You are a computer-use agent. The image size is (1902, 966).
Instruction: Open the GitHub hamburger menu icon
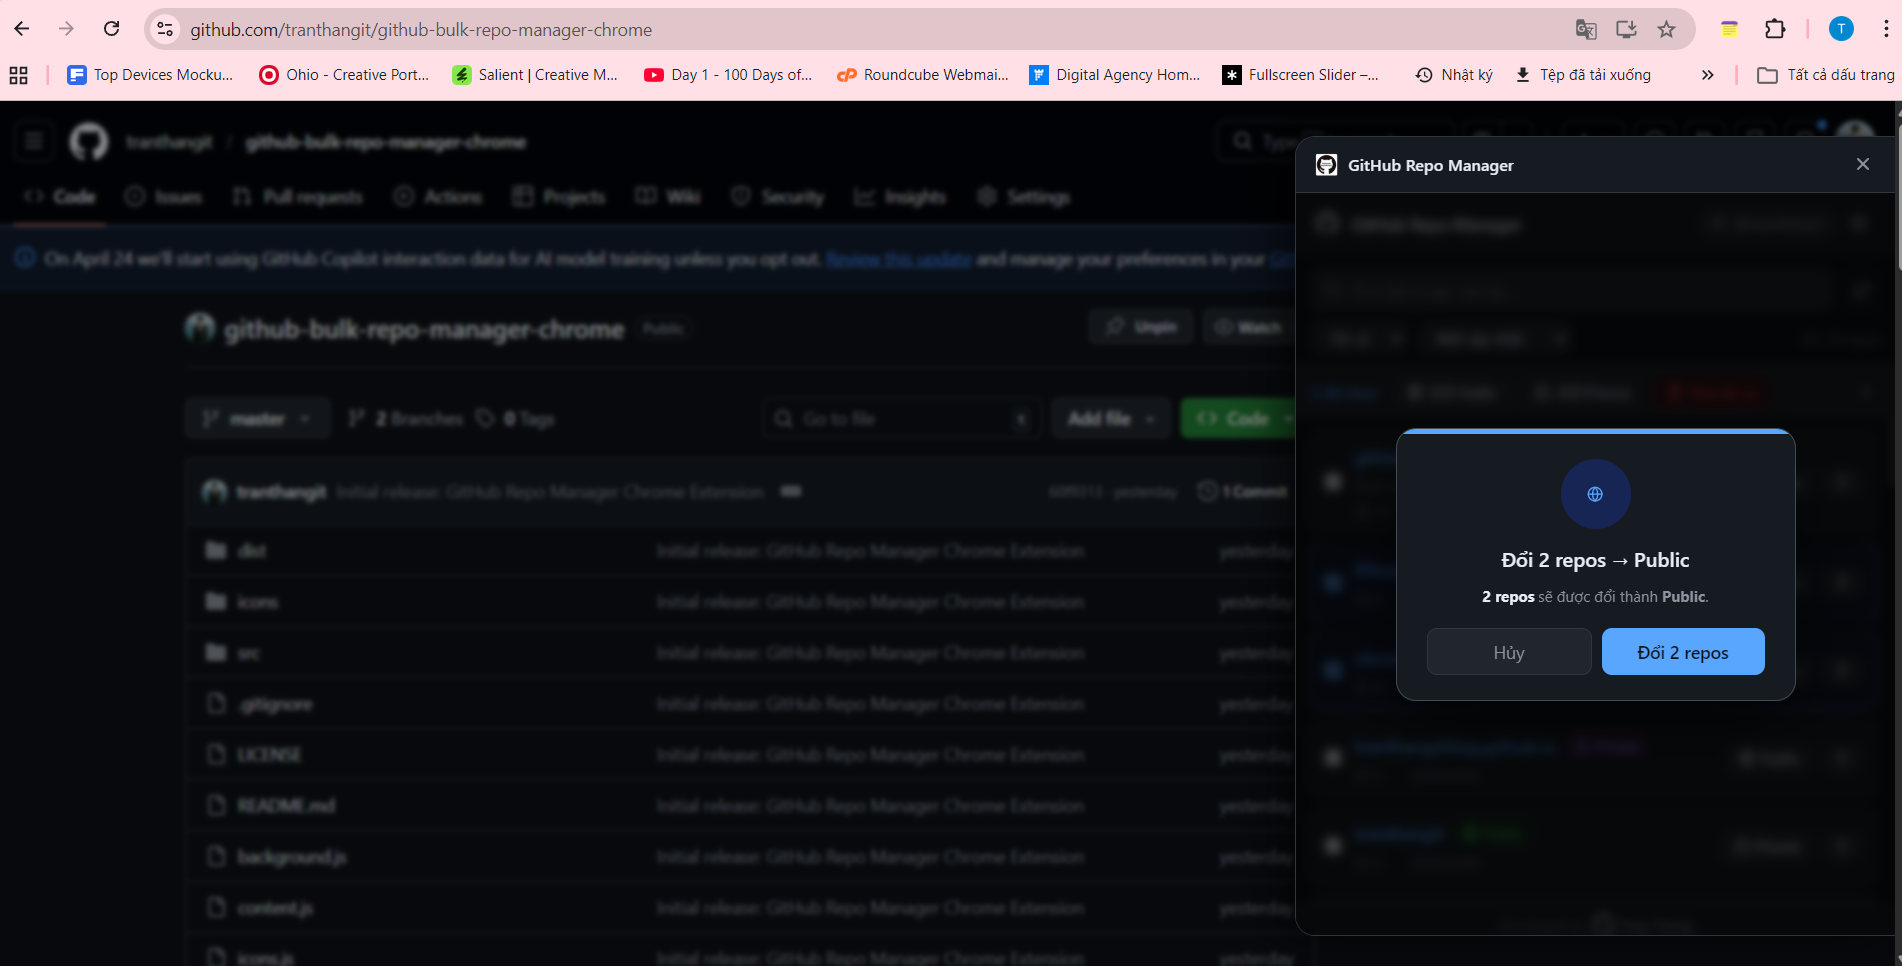pos(33,141)
